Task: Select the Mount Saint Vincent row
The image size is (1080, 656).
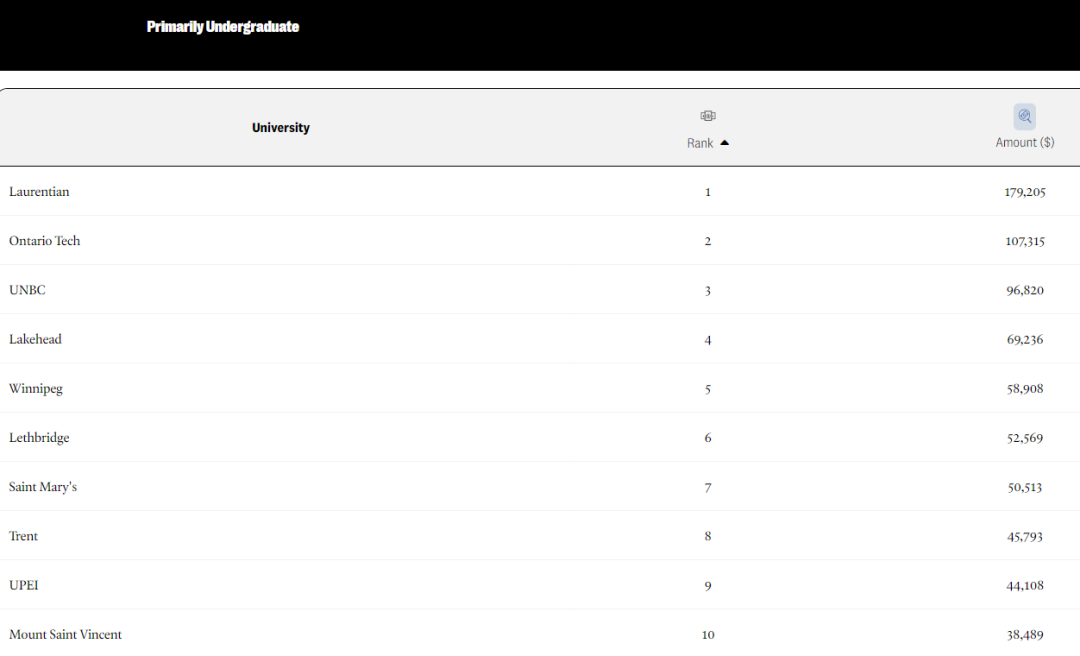Action: [x=540, y=633]
